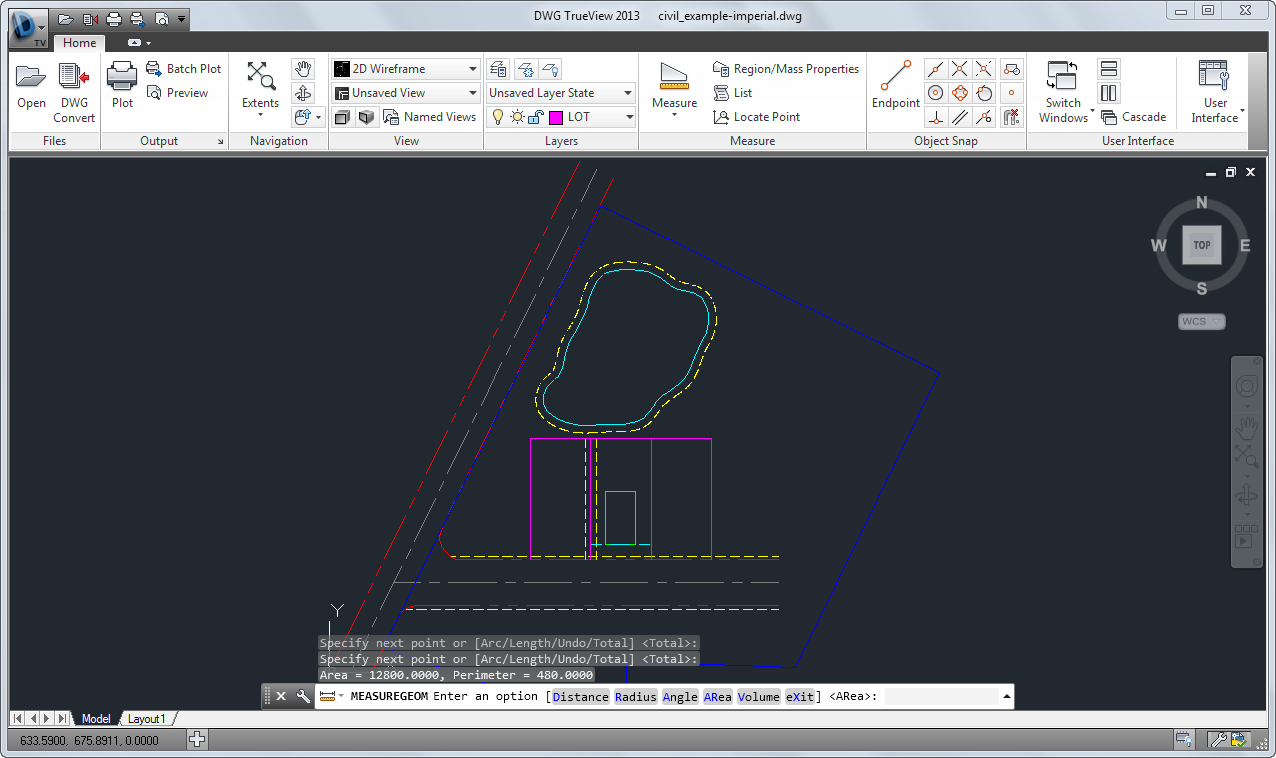The width and height of the screenshot is (1276, 758).
Task: Switch to the Layout1 tab
Action: click(x=146, y=719)
